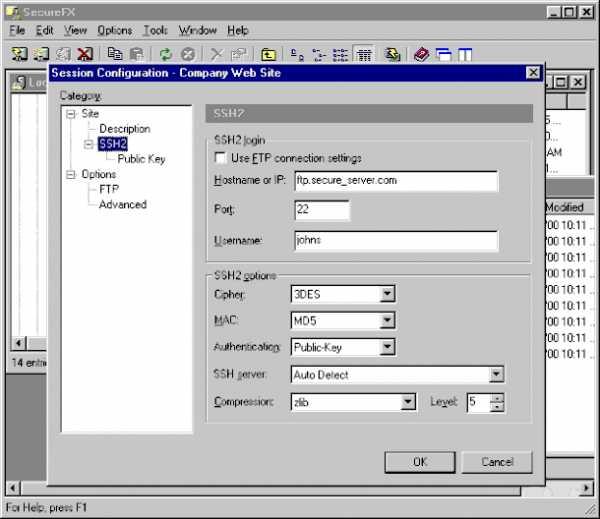The image size is (600, 519).
Task: Close the Session Configuration dialog
Action: [533, 72]
